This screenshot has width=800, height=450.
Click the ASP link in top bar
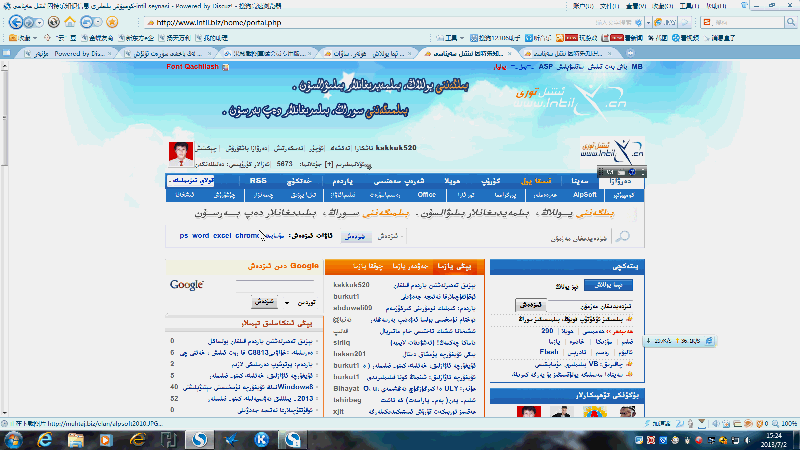pos(545,67)
